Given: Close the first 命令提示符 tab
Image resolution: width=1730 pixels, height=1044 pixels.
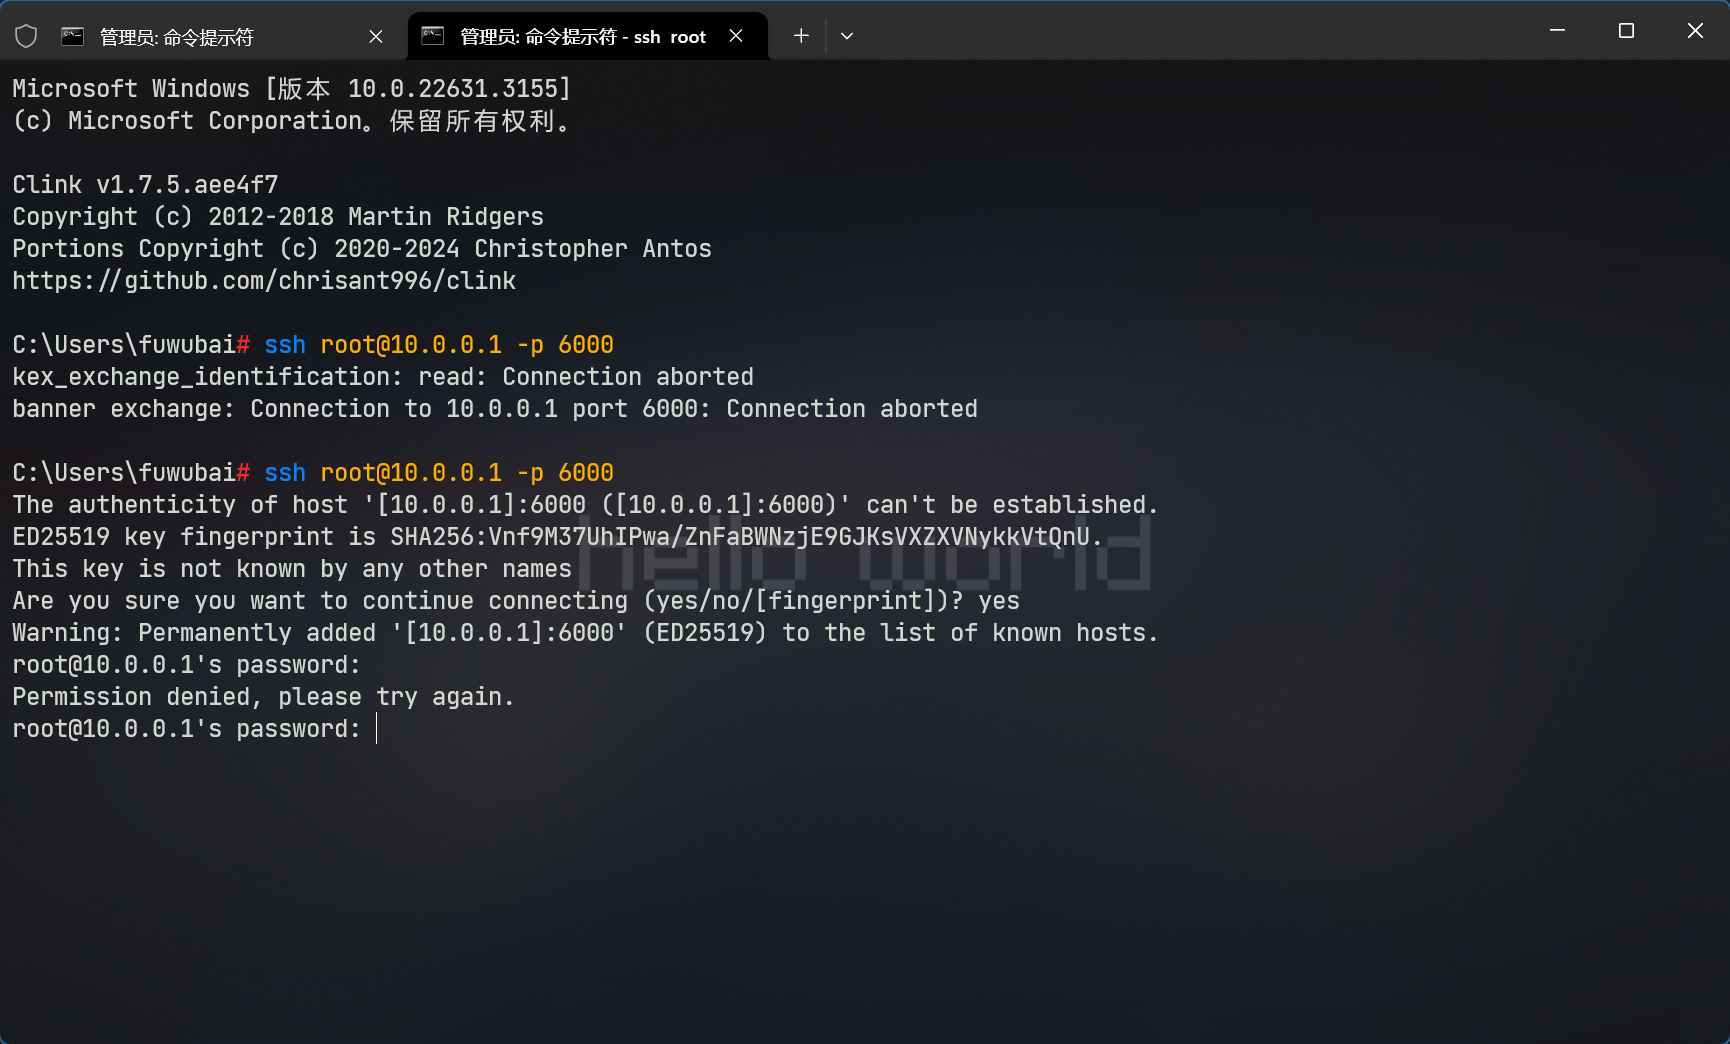Looking at the screenshot, I should click(376, 37).
